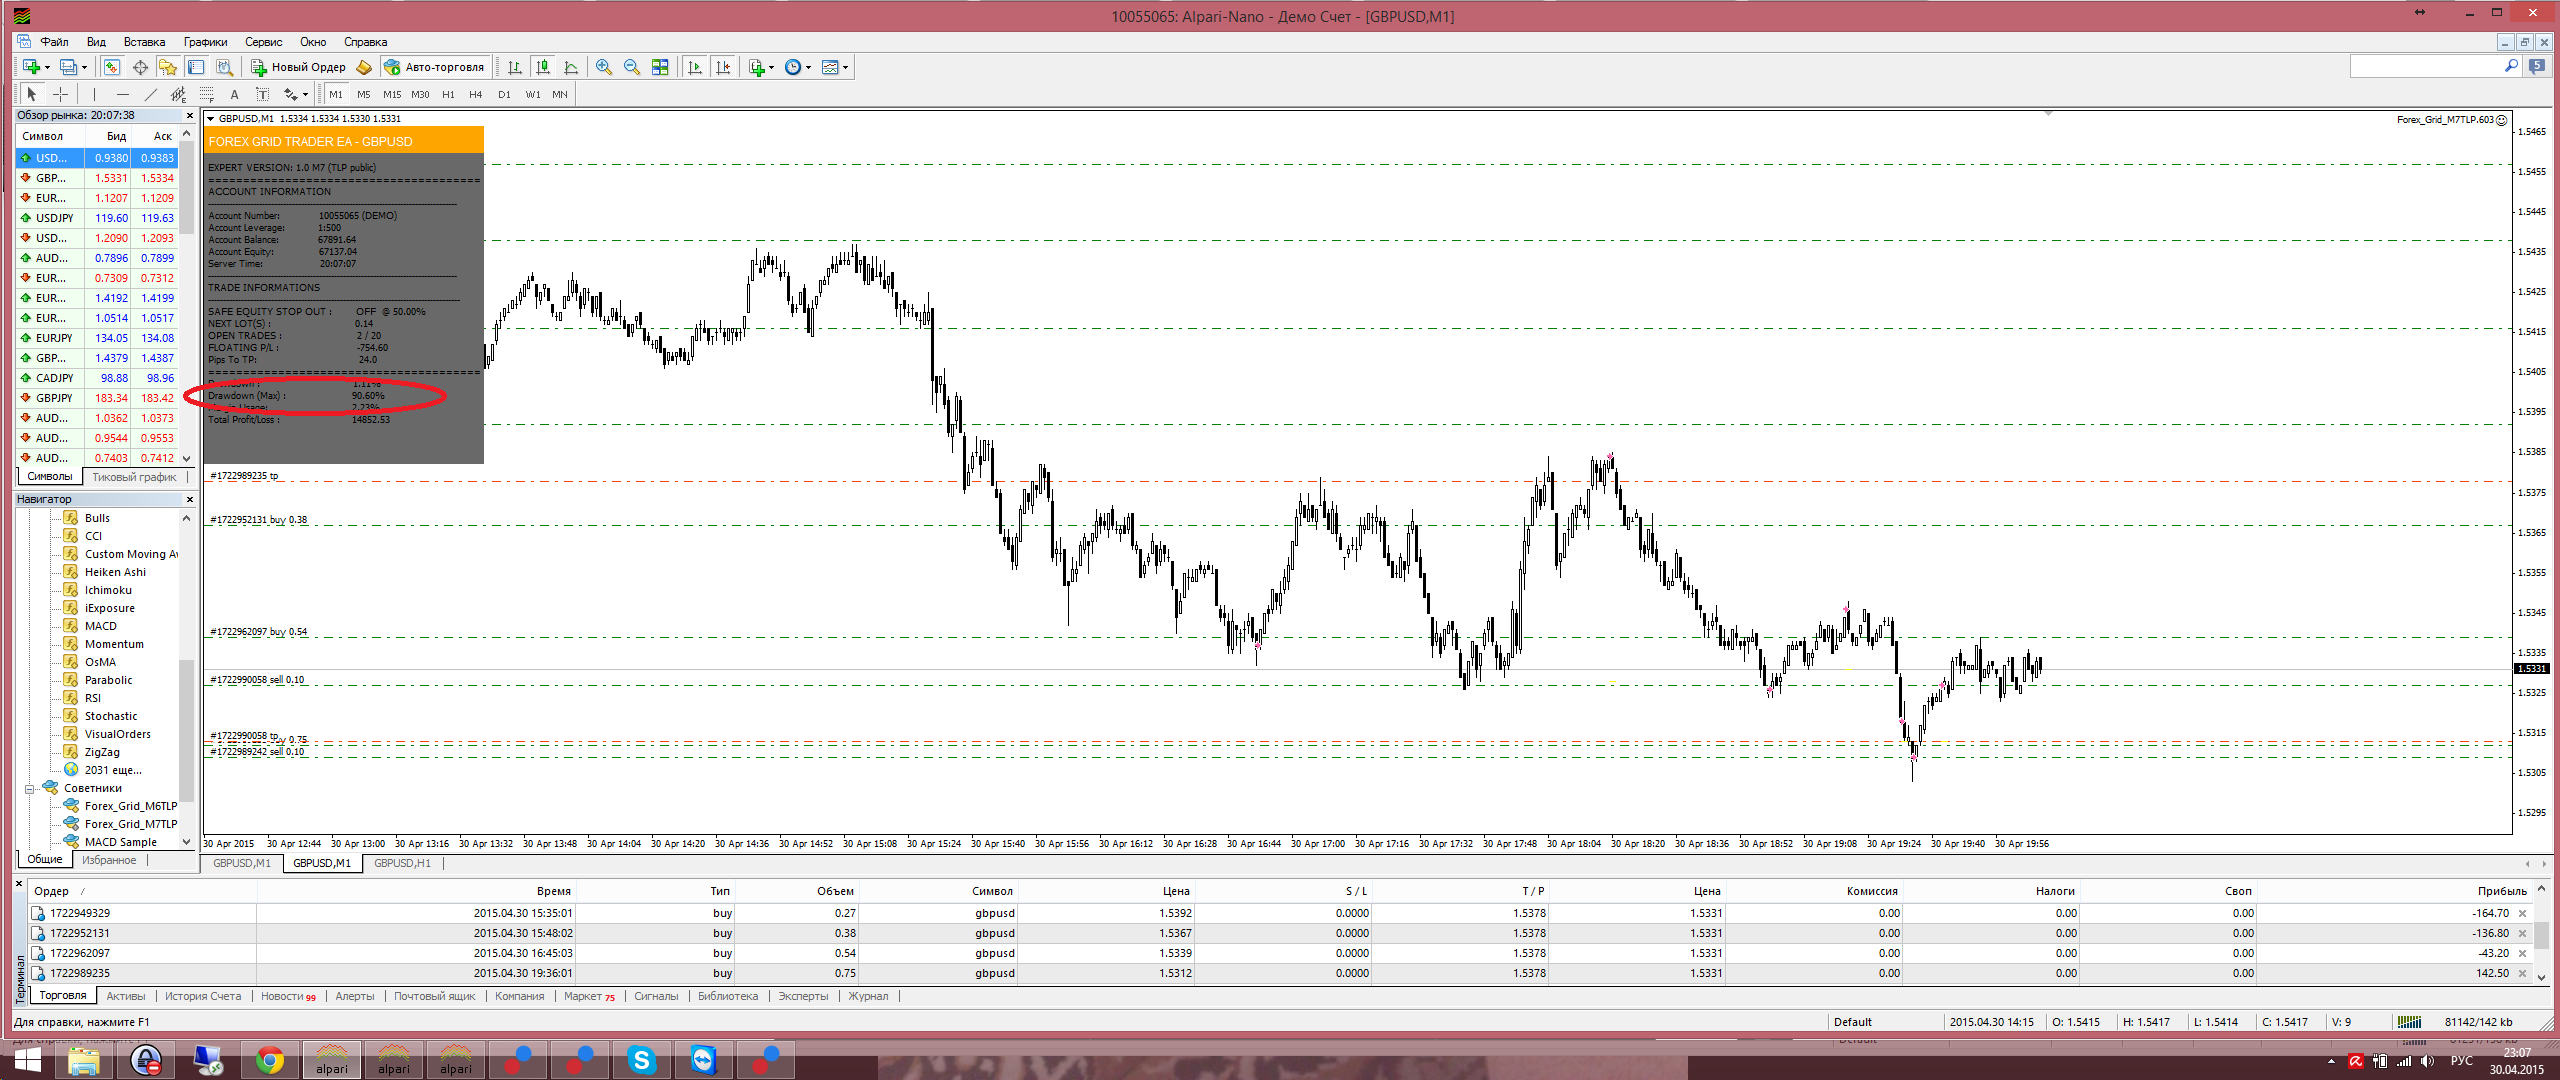Click the search input field
The height and width of the screenshot is (1080, 2560).
pos(2425,66)
